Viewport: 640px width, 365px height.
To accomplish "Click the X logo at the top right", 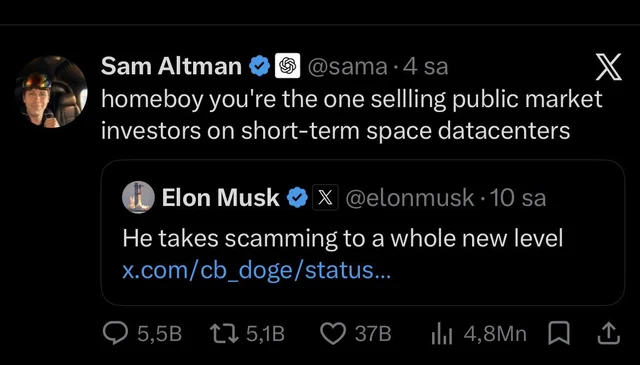I will 609,67.
